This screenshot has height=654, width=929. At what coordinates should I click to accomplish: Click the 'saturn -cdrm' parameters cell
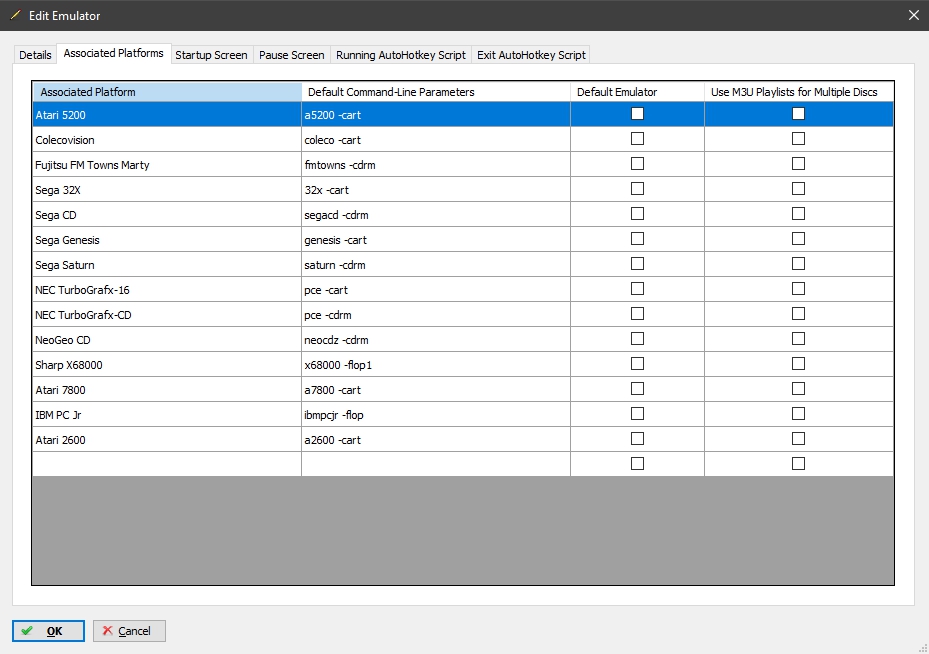pos(436,264)
